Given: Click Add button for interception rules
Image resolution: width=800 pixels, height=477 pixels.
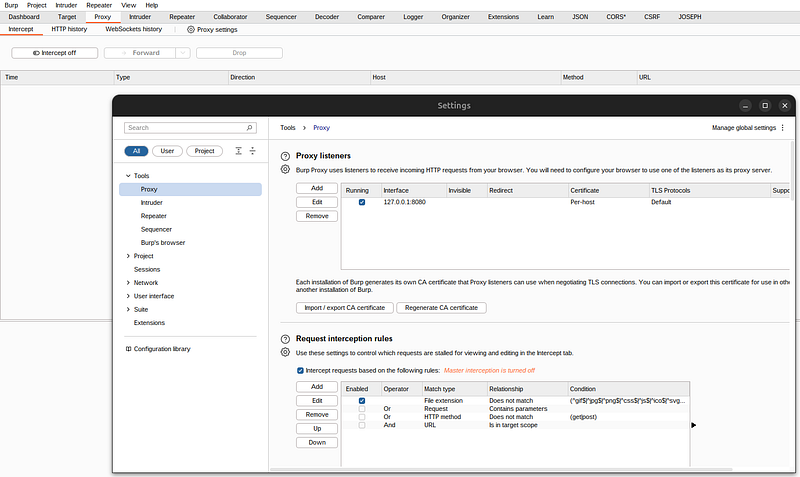Looking at the screenshot, I should click(x=317, y=387).
